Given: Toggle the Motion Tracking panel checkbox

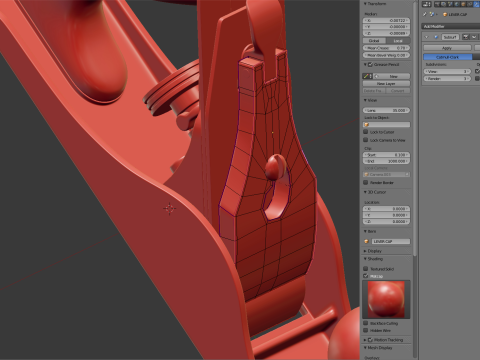Looking at the screenshot, I should coord(370,340).
